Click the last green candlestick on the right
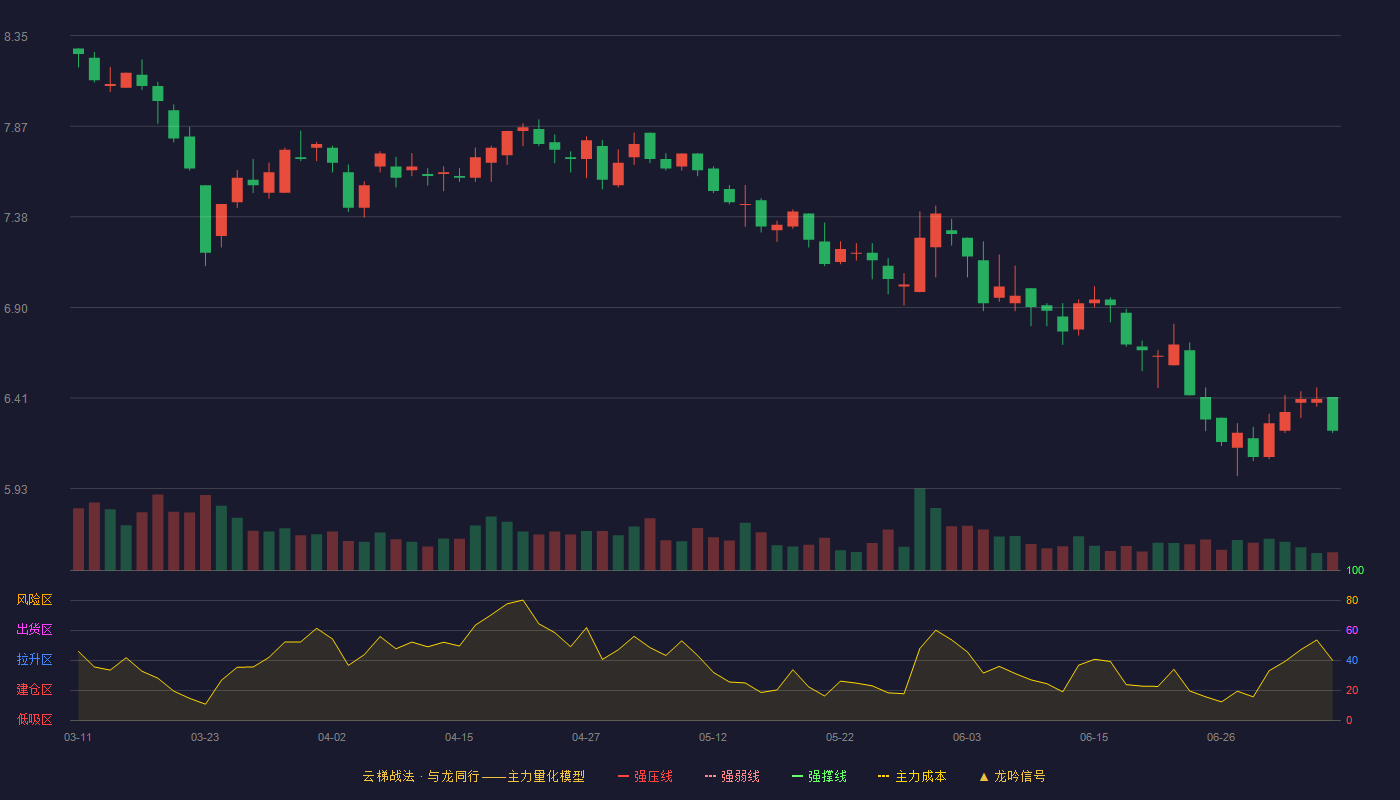This screenshot has width=1400, height=800. tap(1332, 414)
